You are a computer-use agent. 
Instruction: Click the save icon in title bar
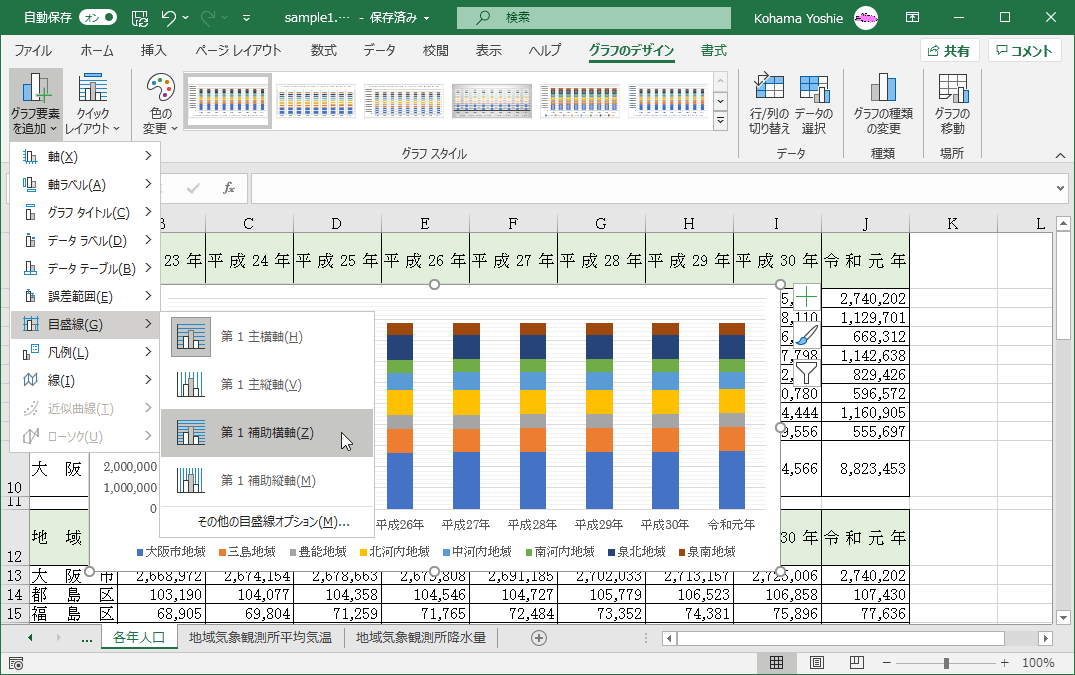[x=140, y=18]
